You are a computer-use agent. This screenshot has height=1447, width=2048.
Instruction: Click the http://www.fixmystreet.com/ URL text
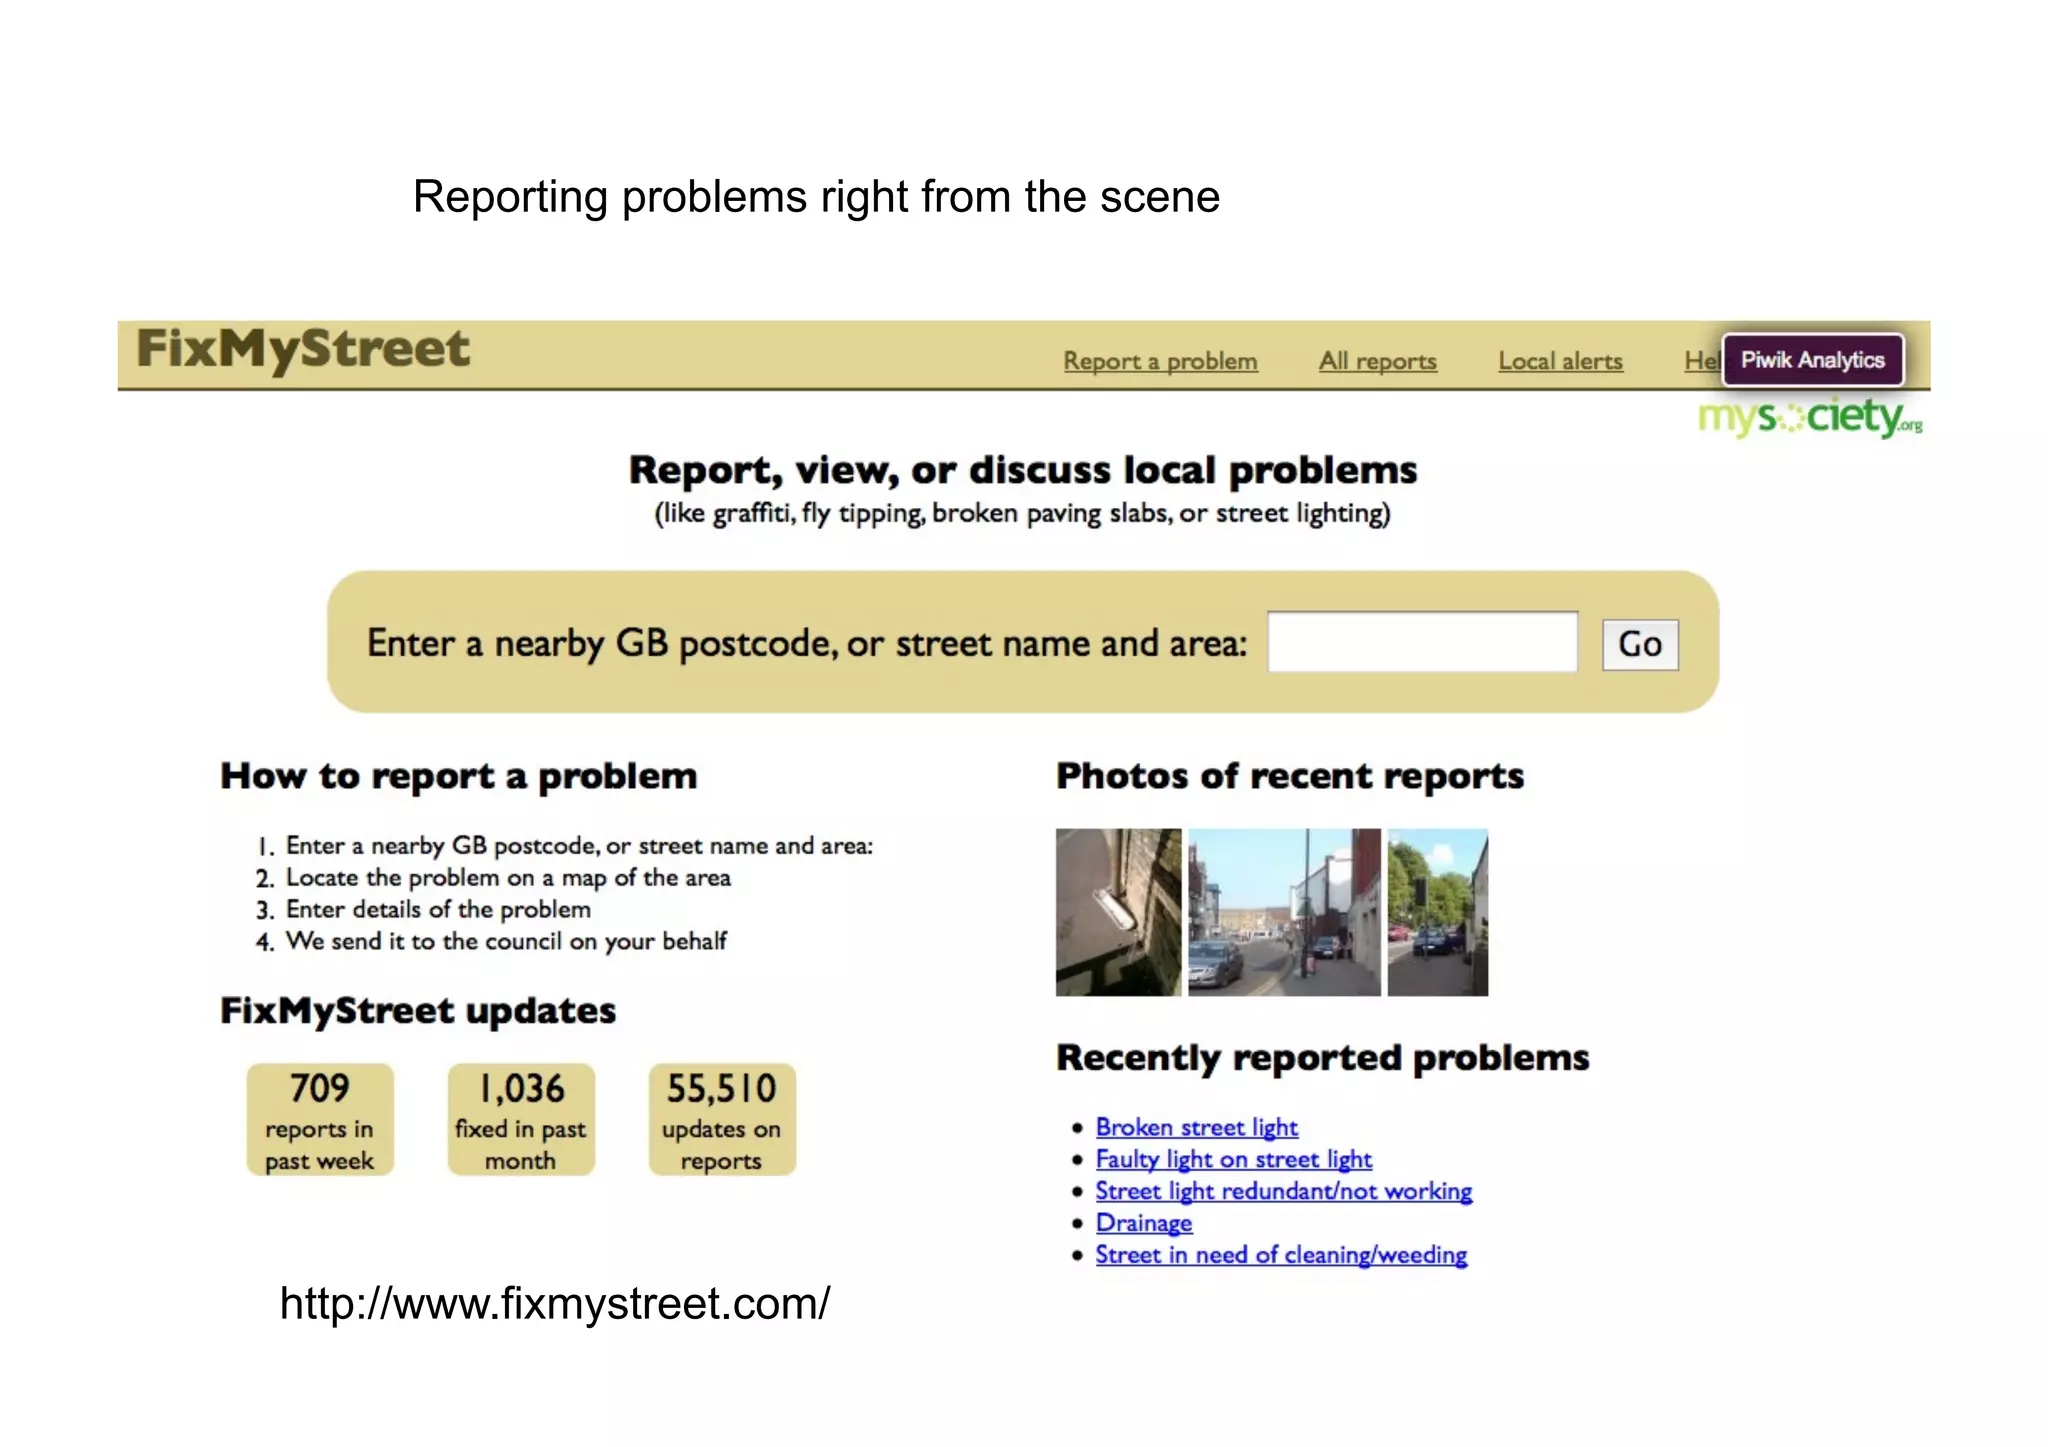[x=555, y=1304]
